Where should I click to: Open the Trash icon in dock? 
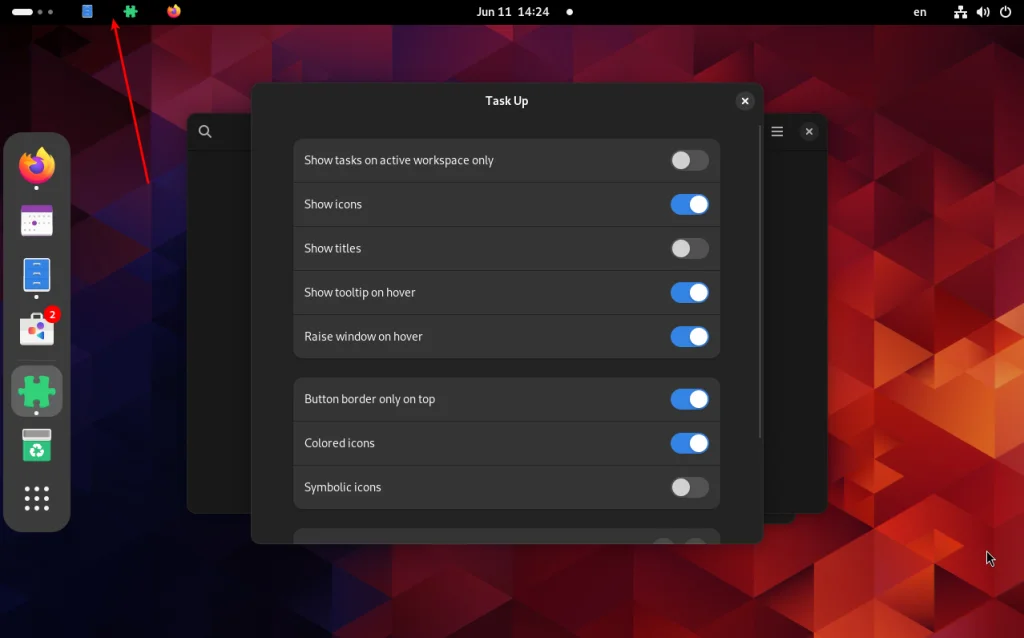click(x=37, y=445)
